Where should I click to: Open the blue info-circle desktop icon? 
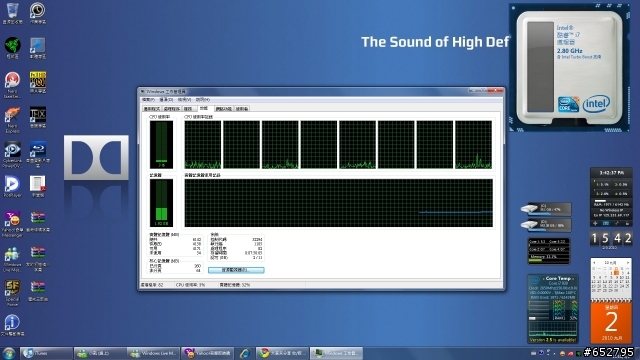[x=12, y=325]
